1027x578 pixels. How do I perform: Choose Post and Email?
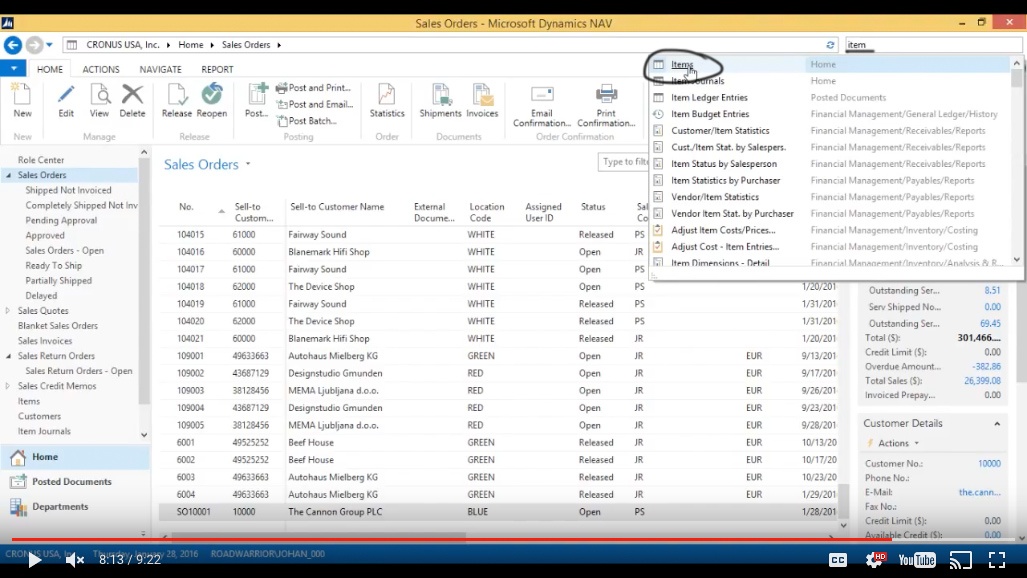point(315,104)
